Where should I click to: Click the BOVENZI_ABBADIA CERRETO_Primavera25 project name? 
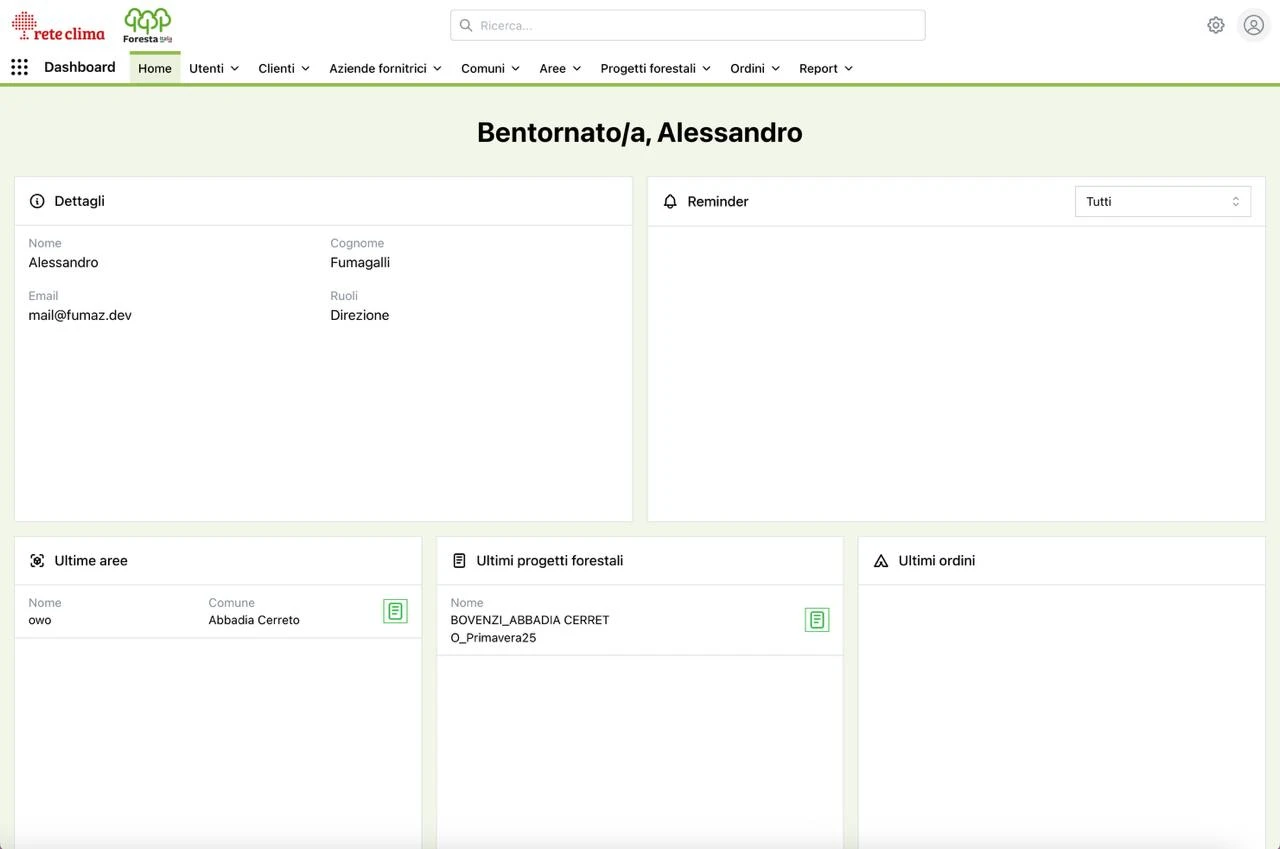[529, 628]
